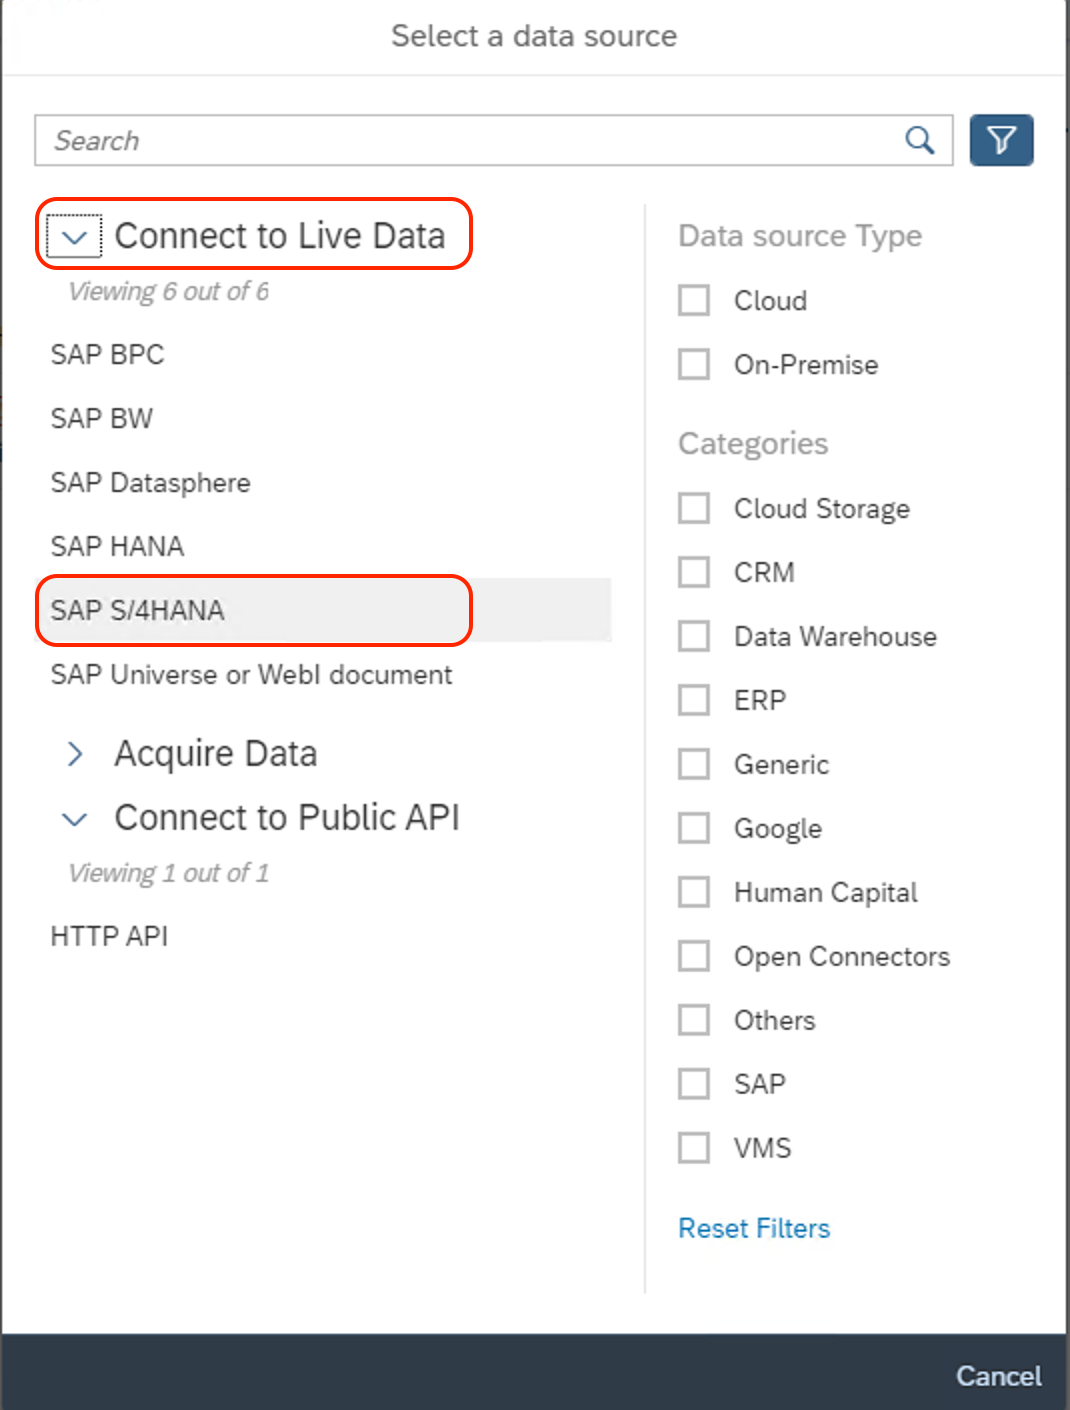The image size is (1070, 1410).
Task: Toggle the filter funnel button
Action: [1001, 140]
